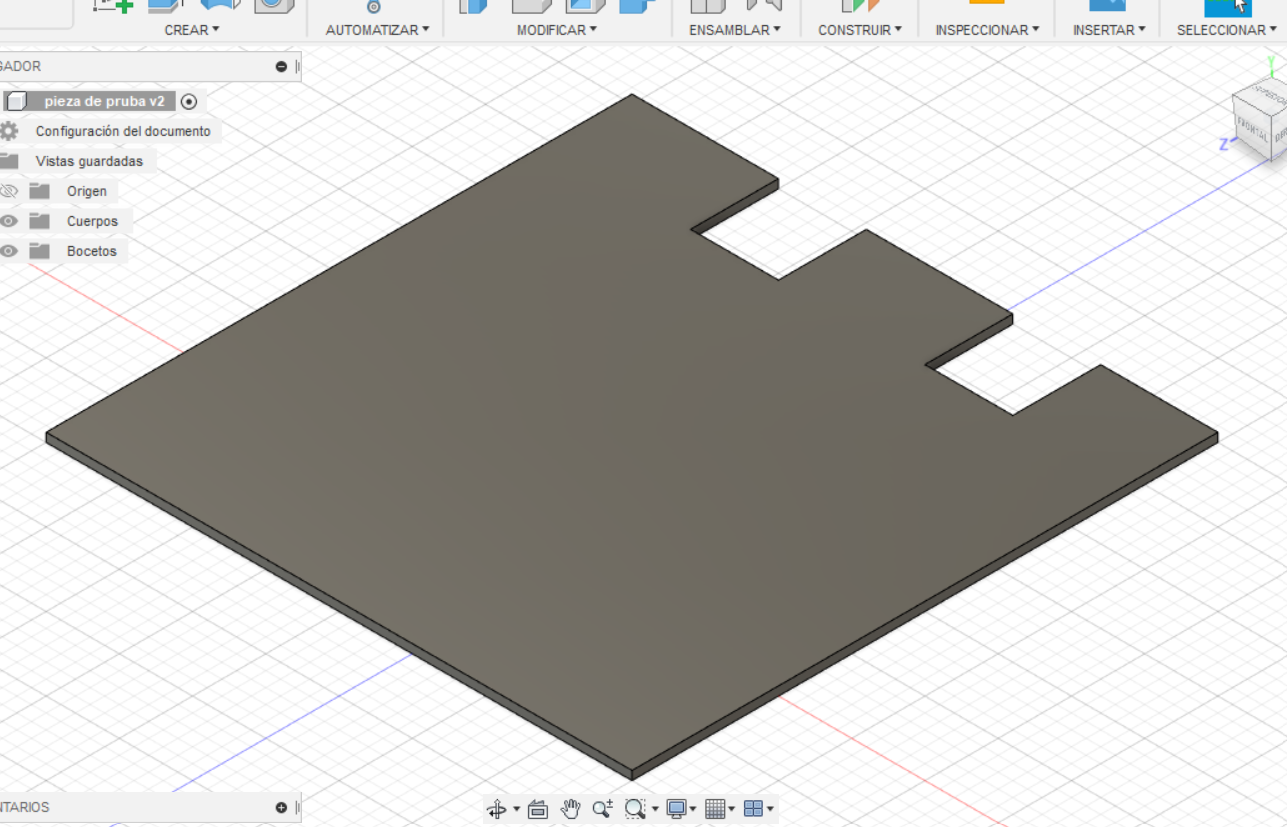This screenshot has width=1287, height=827.
Task: Select the pieza de pruba v2 root component
Action: (x=104, y=101)
